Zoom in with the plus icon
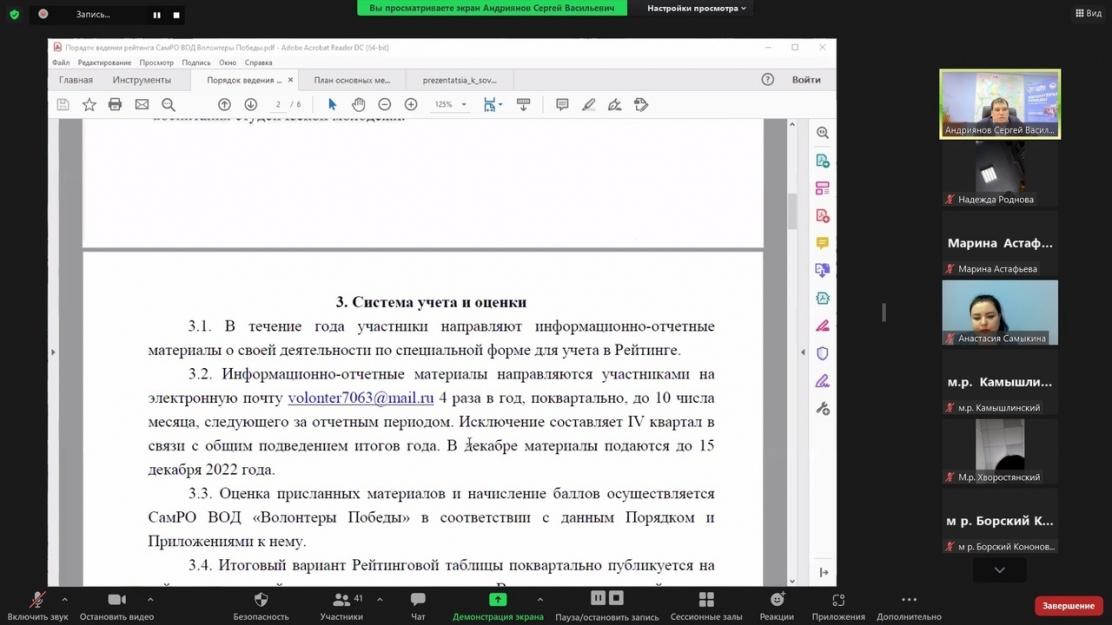Image resolution: width=1112 pixels, height=625 pixels. [410, 105]
